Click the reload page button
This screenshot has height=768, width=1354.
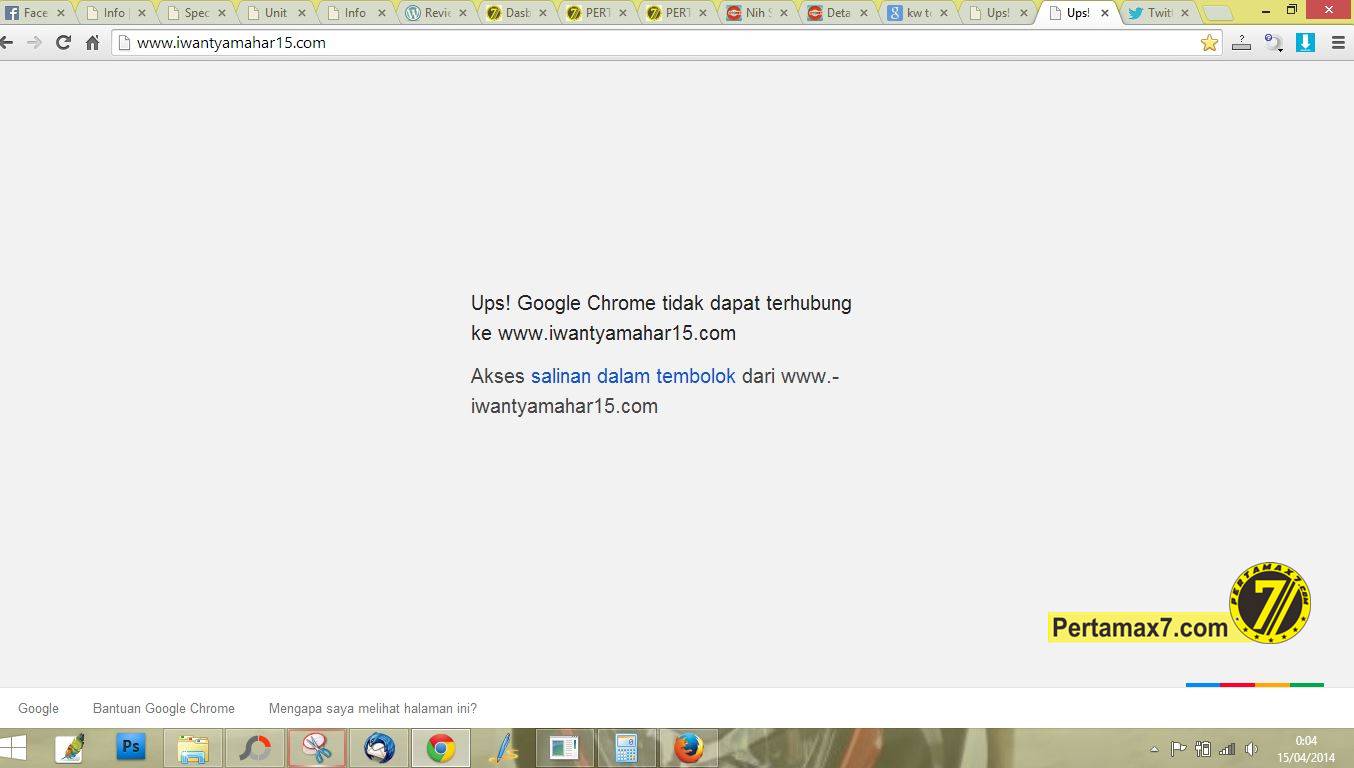[63, 43]
